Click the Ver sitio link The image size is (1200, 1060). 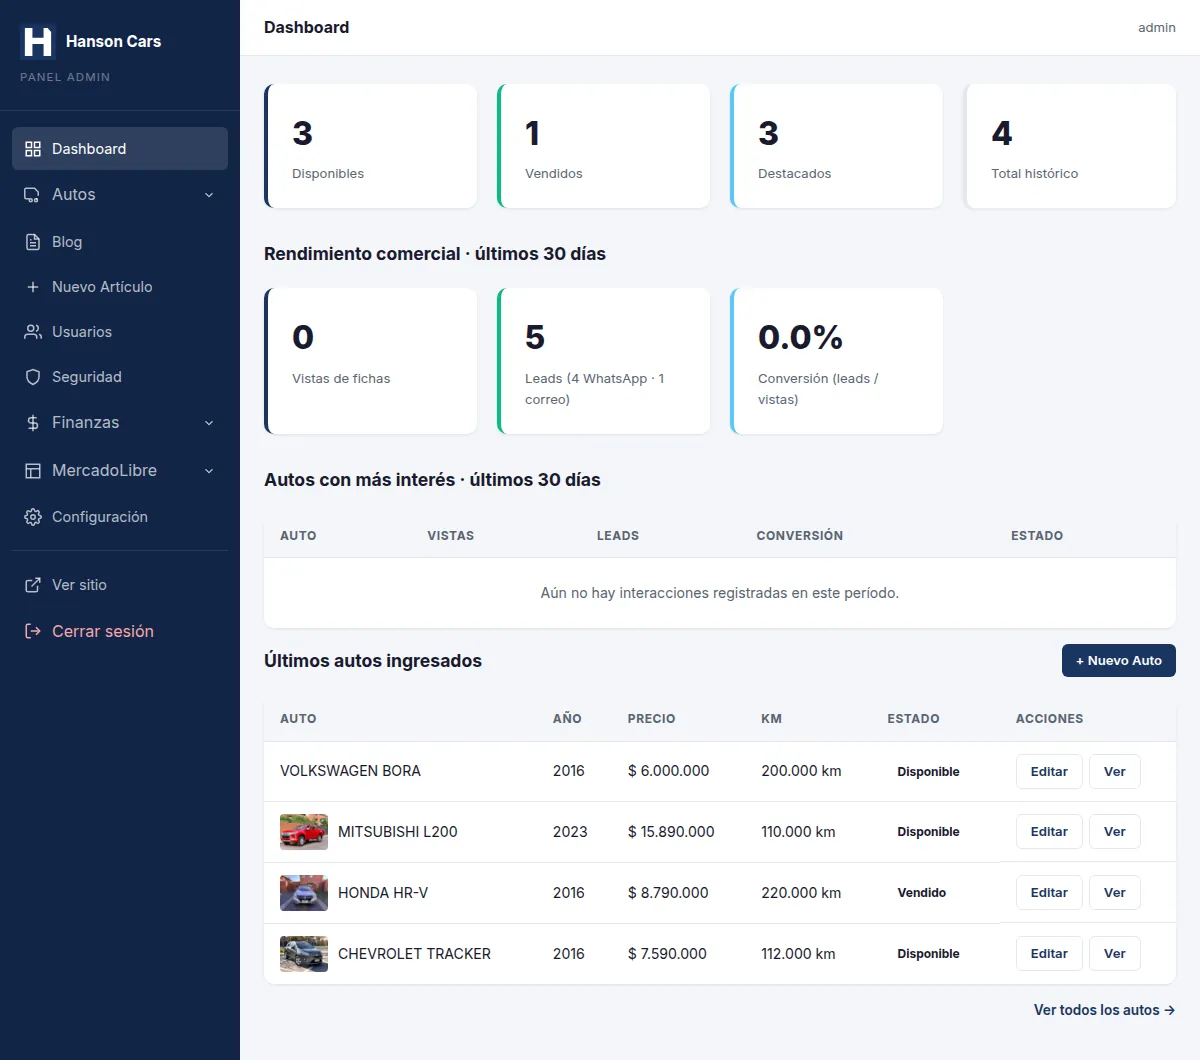(120, 585)
